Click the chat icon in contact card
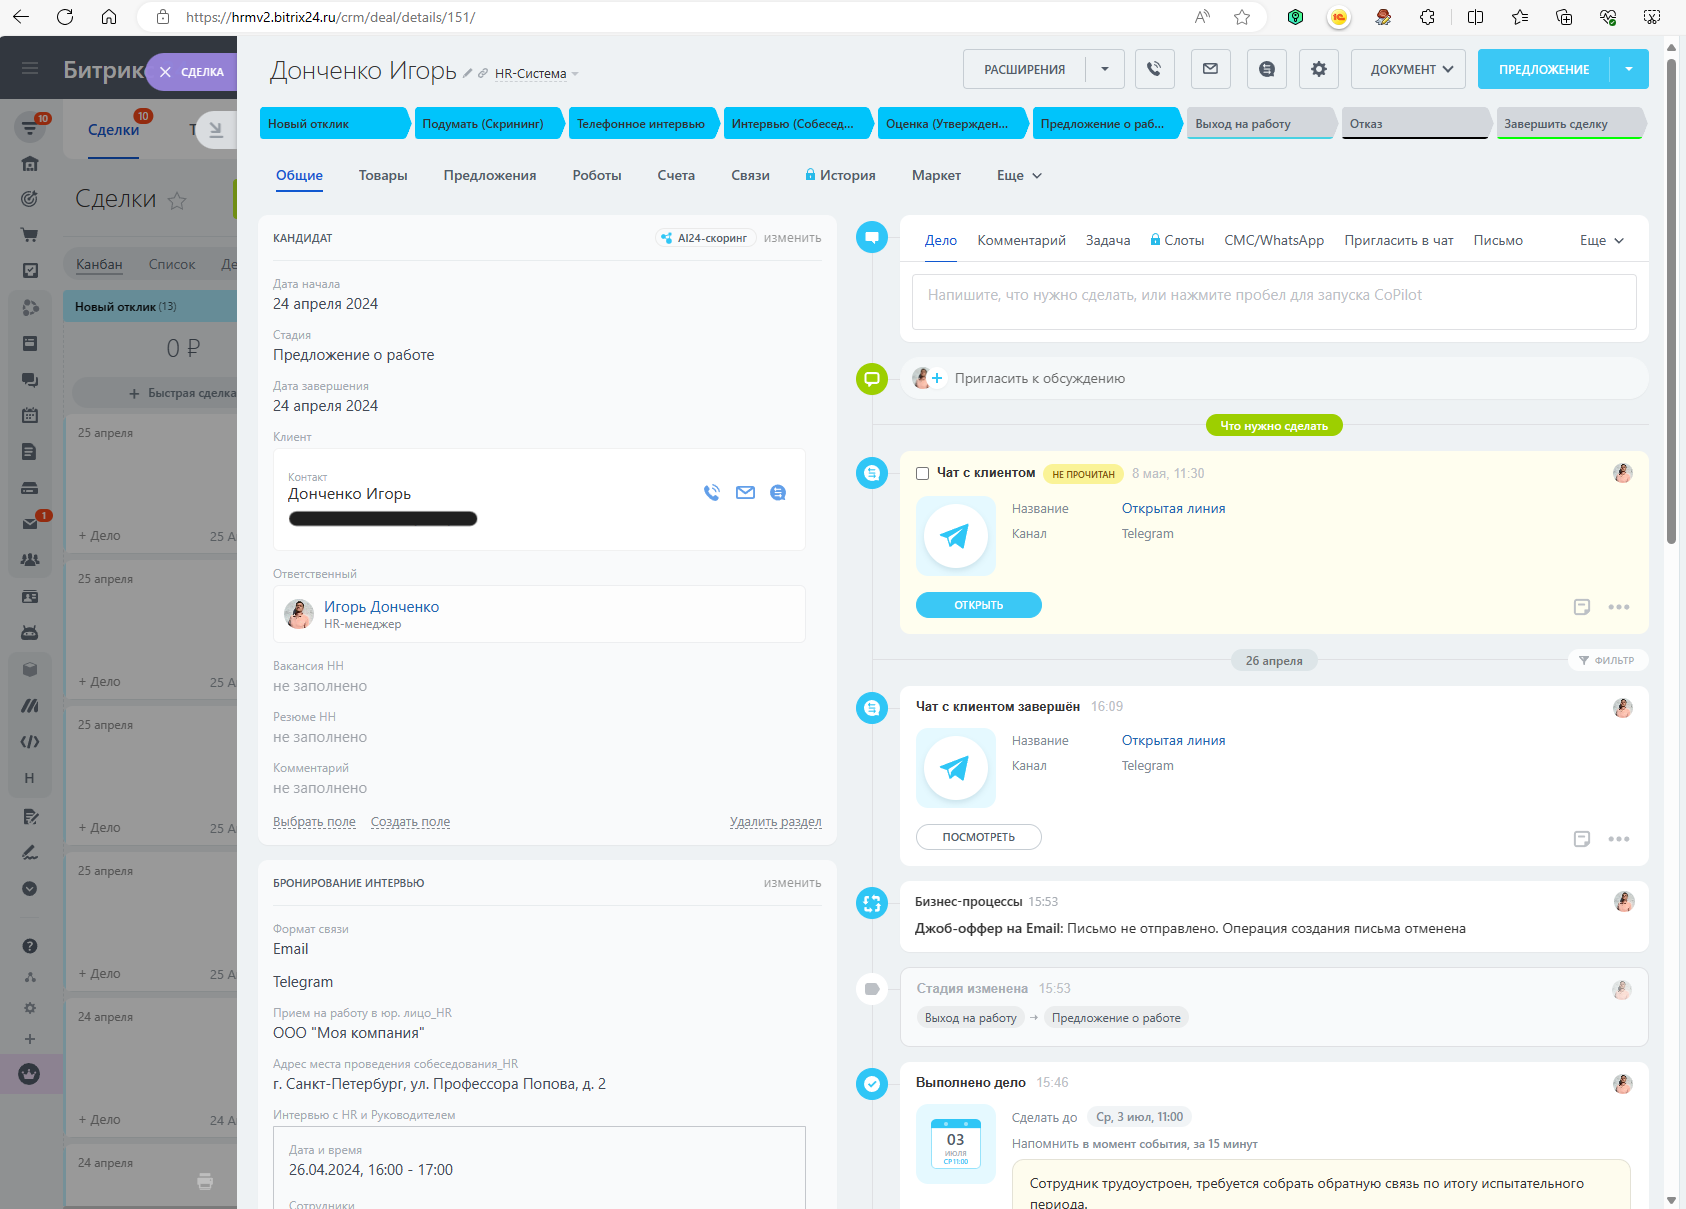This screenshot has width=1686, height=1209. click(x=778, y=493)
